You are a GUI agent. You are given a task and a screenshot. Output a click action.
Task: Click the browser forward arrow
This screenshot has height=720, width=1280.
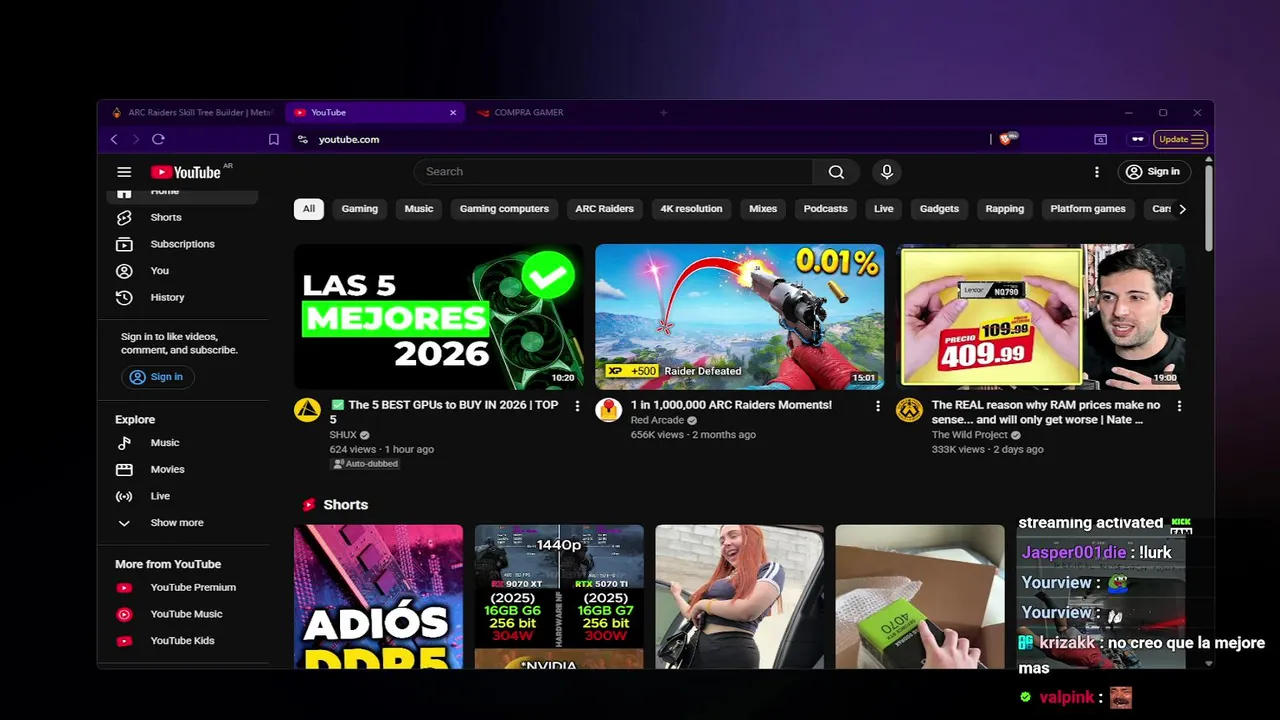point(136,139)
